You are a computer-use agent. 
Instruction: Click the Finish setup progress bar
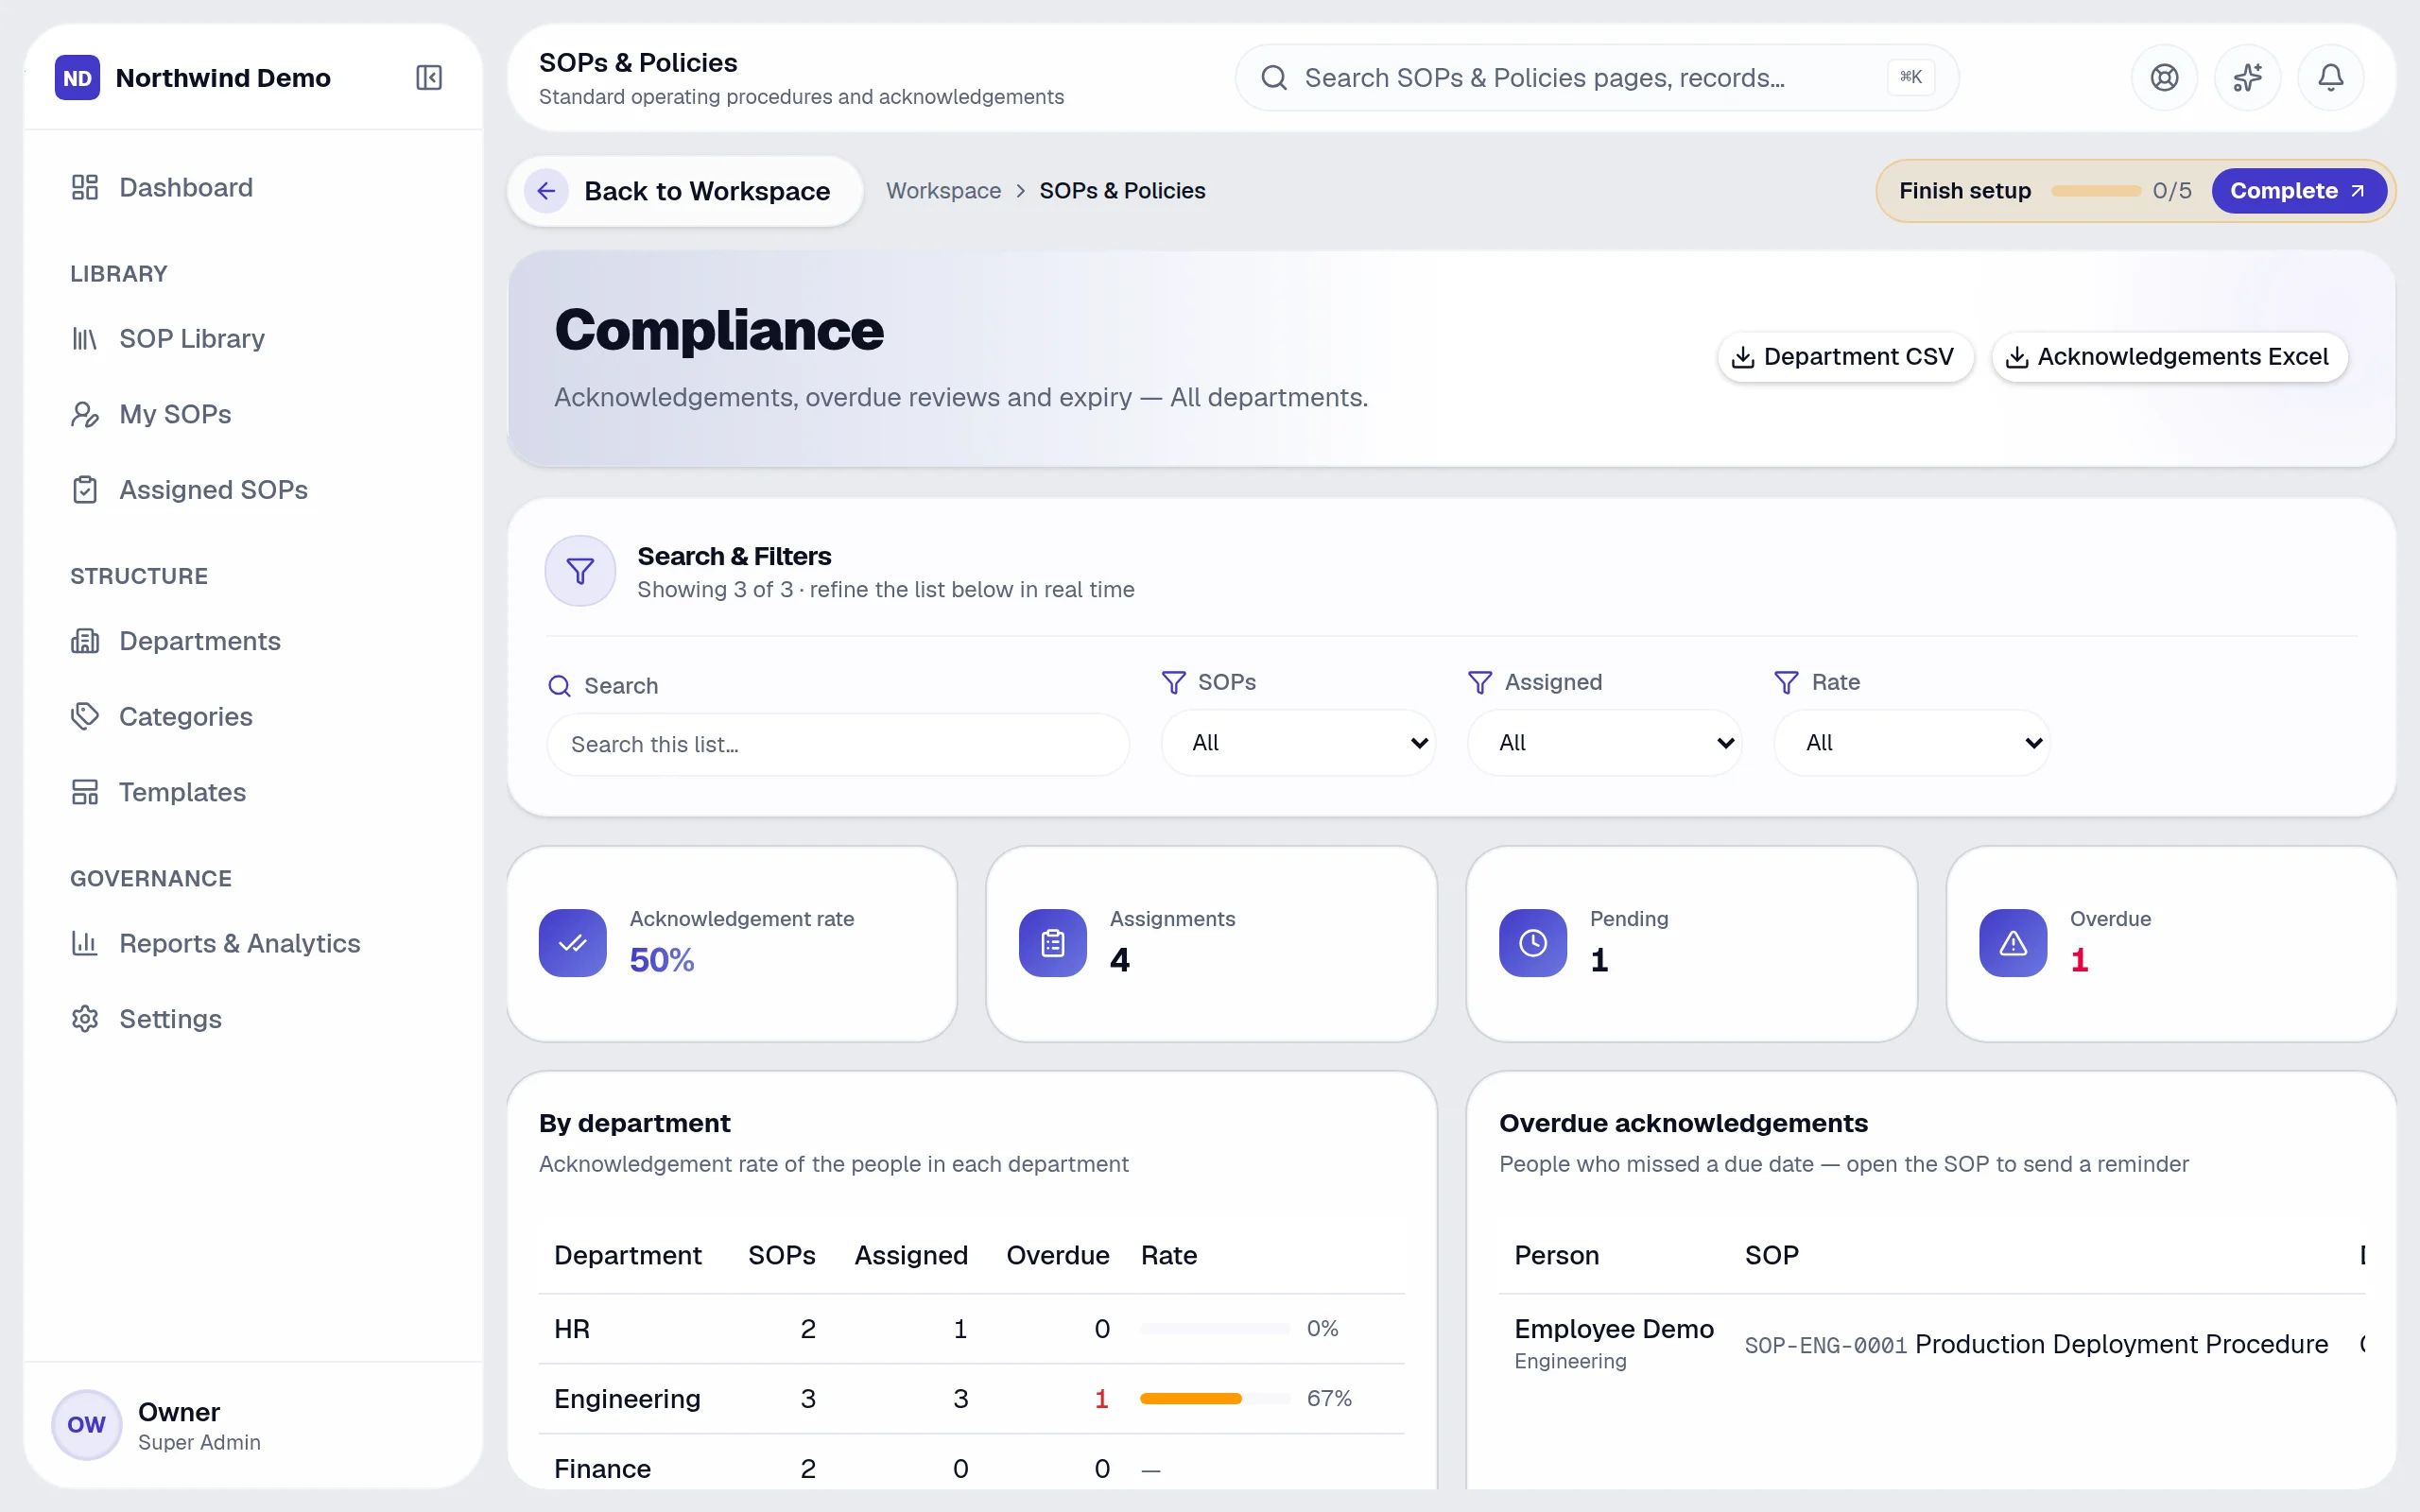pyautogui.click(x=2095, y=190)
